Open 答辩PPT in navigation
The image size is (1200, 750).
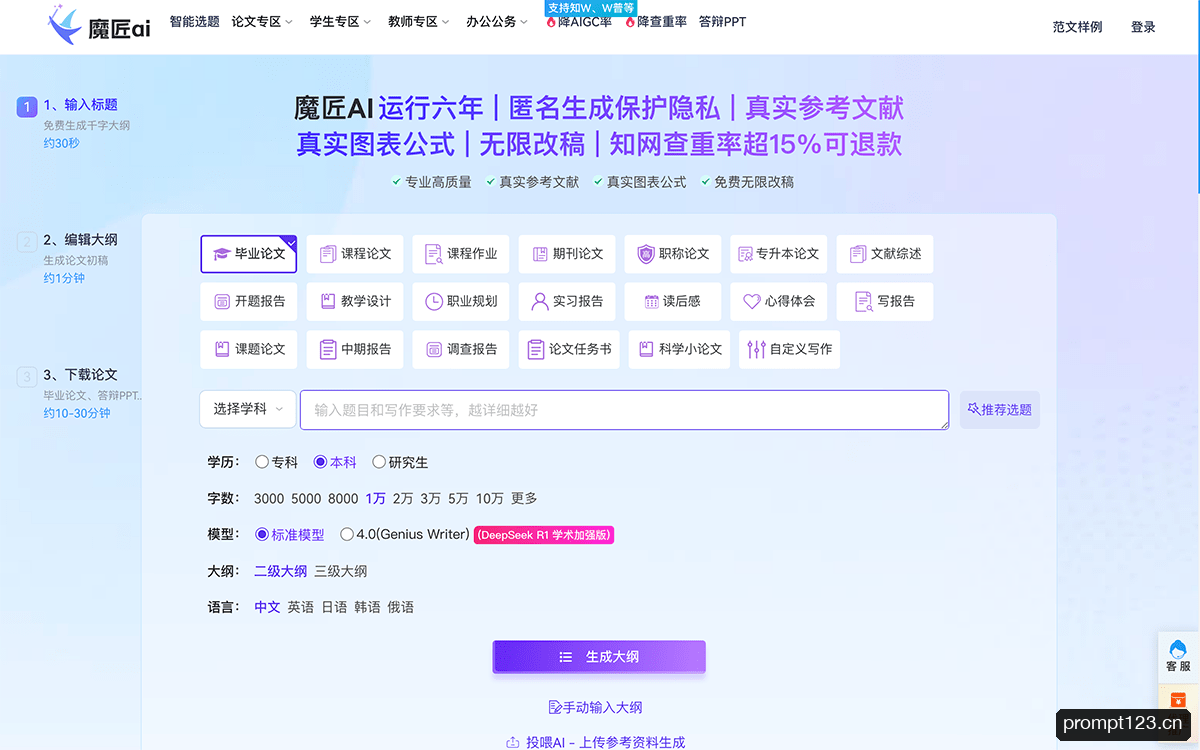click(x=722, y=22)
